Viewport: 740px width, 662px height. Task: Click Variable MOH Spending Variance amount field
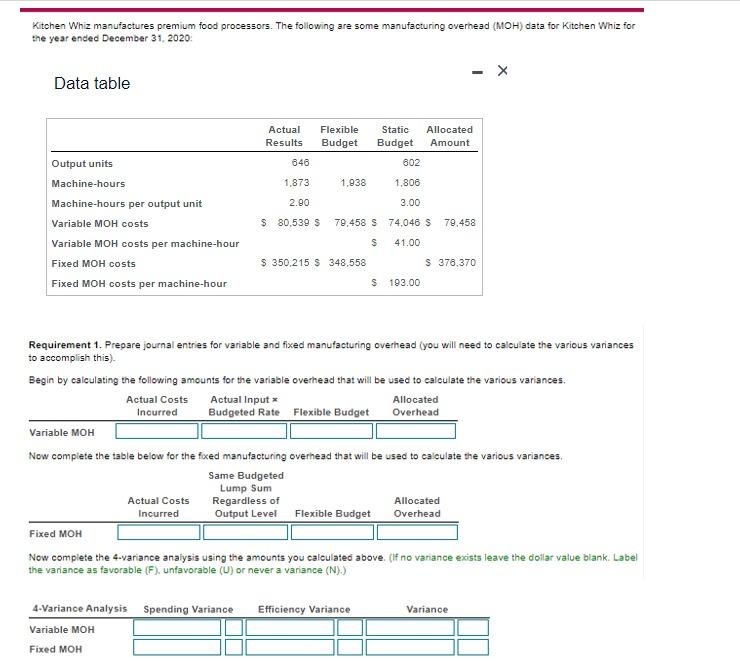(x=177, y=628)
